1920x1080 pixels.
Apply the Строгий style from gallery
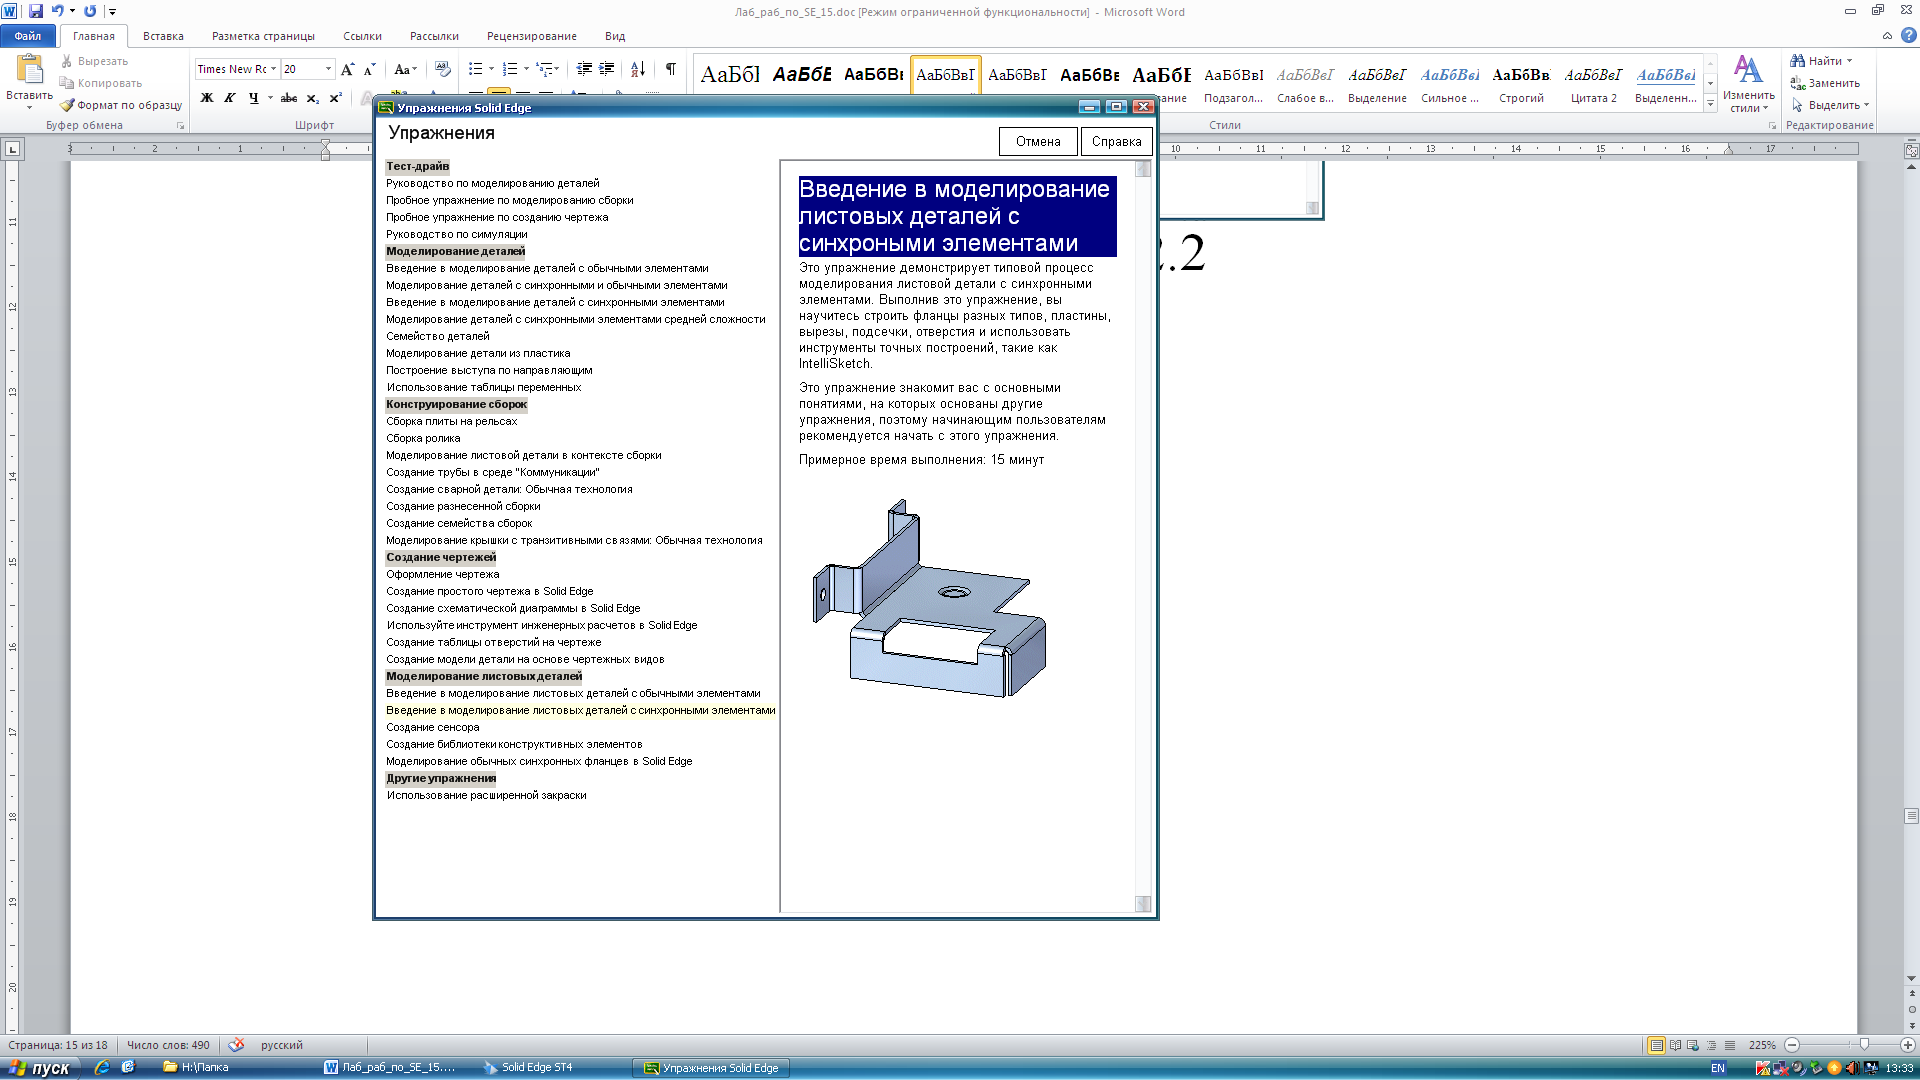point(1521,82)
